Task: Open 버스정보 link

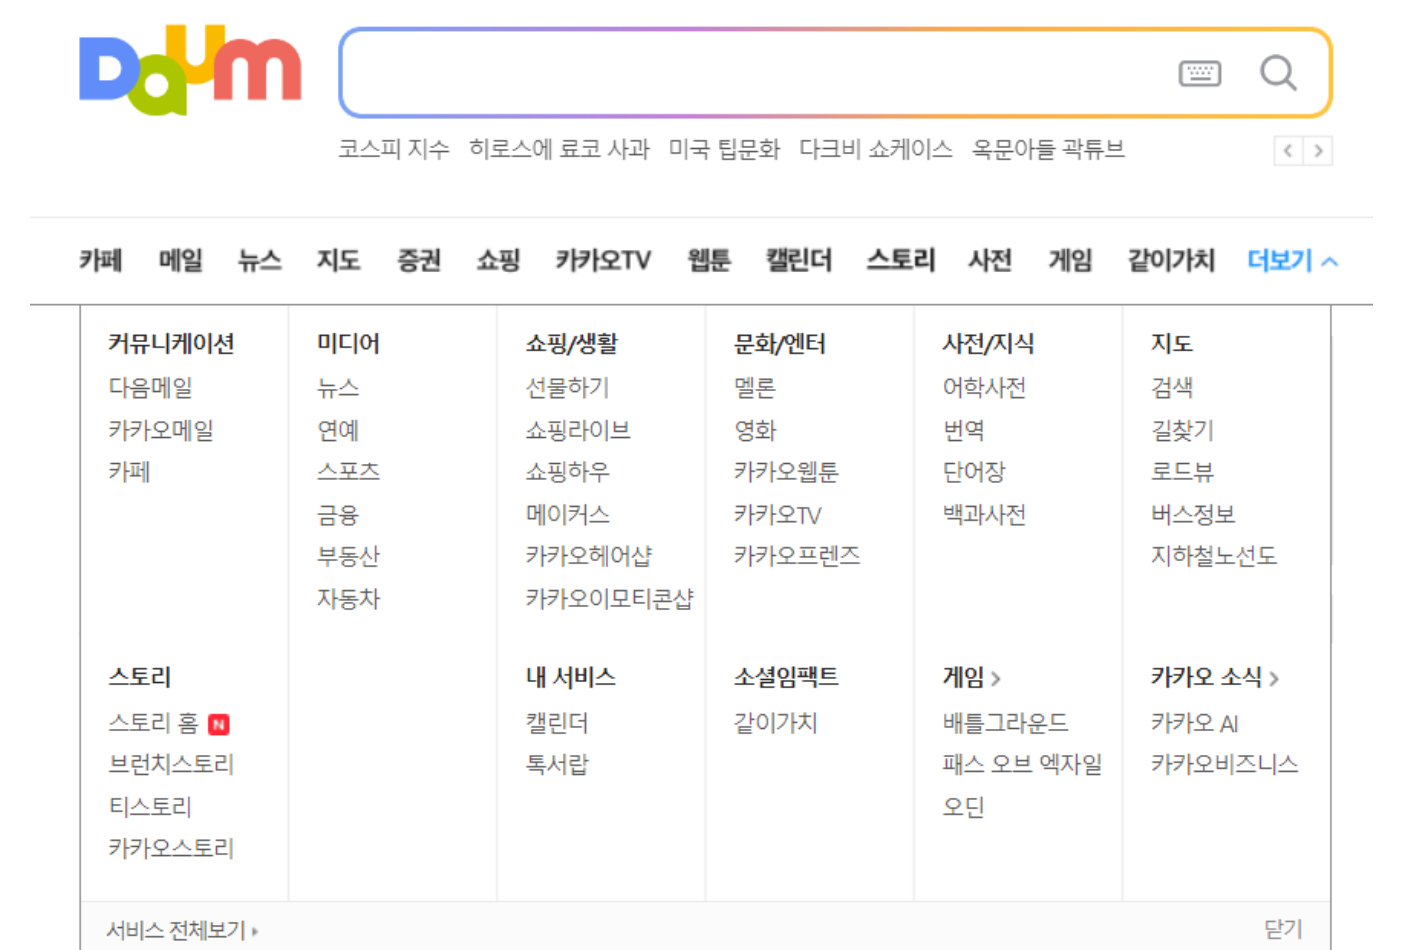Action: pyautogui.click(x=1193, y=515)
